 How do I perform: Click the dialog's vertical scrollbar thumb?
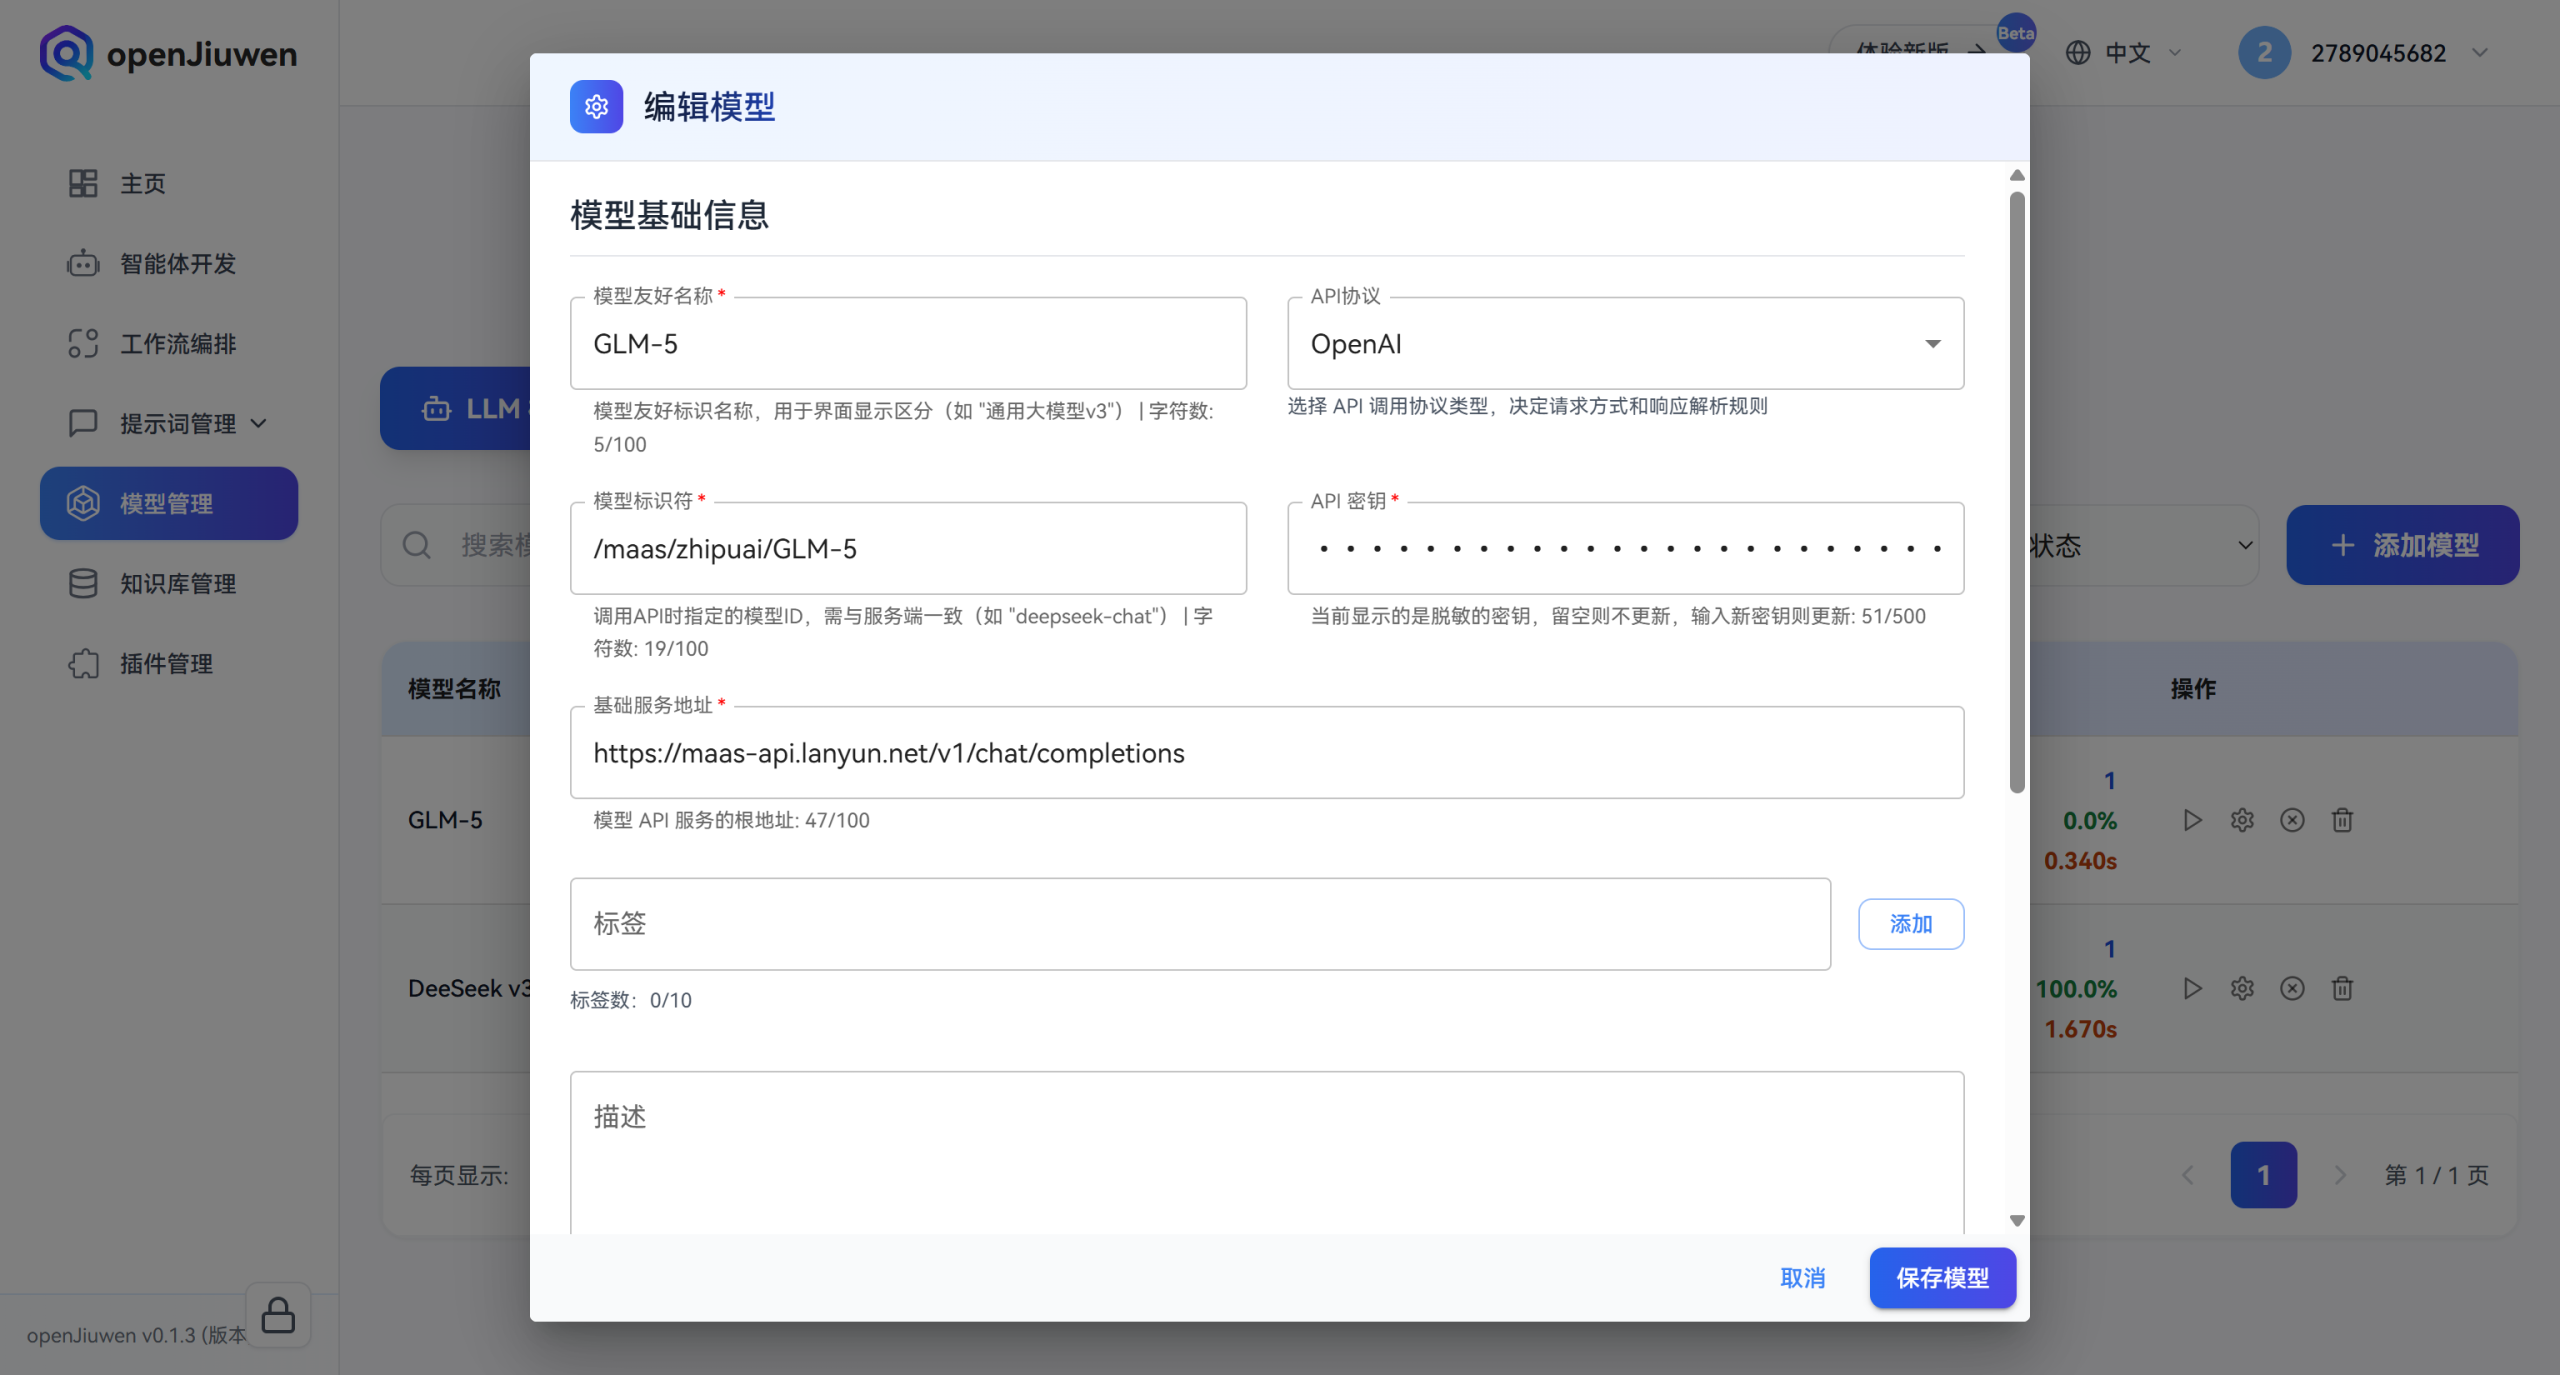tap(2017, 490)
